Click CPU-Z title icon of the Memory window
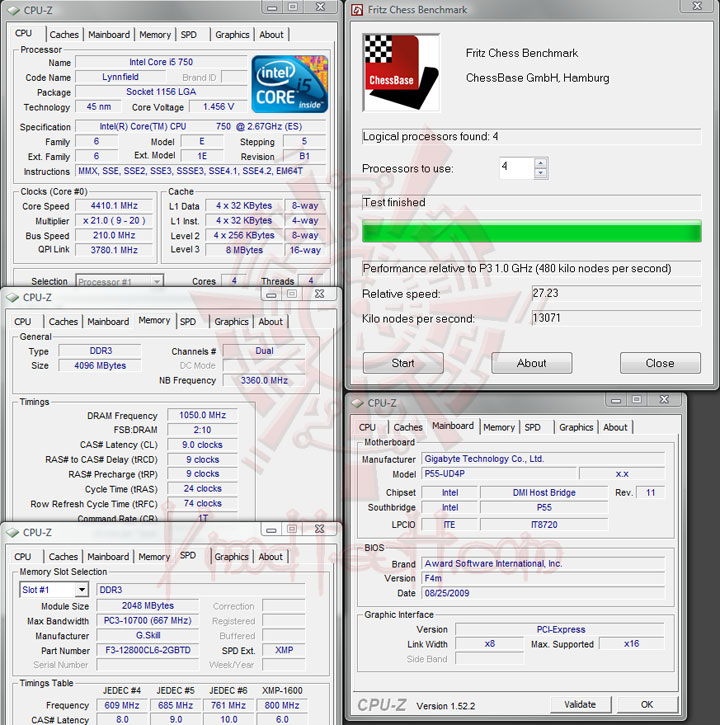The width and height of the screenshot is (720, 725). (13, 297)
